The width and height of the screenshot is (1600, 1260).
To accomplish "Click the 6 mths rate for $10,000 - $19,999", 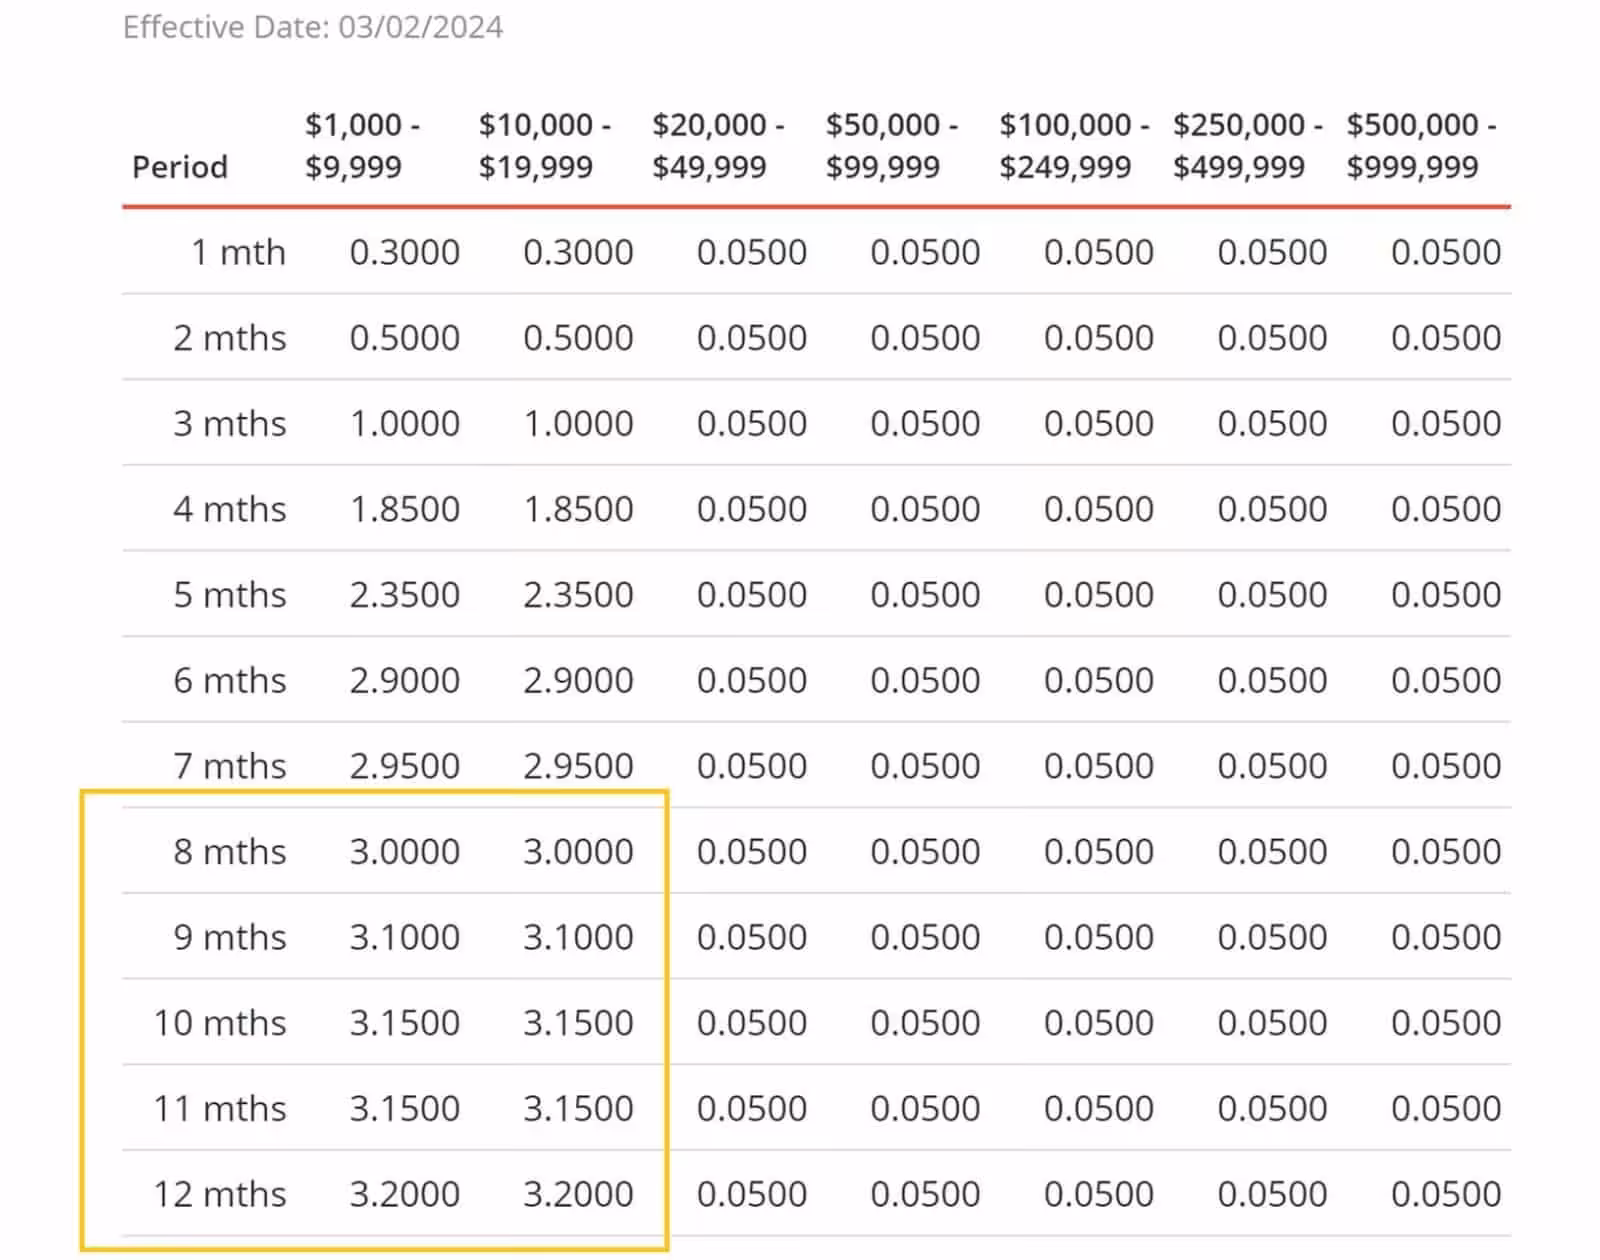I will click(578, 681).
